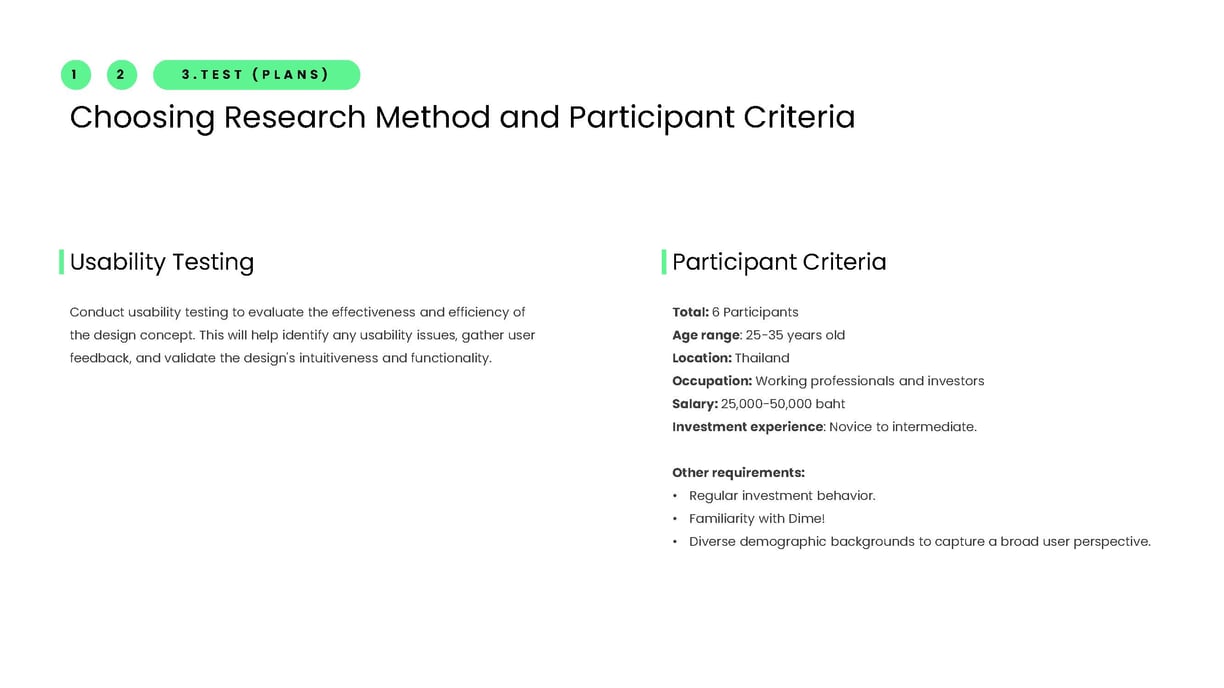Select the Participant Criteria heading
Viewport: 1224px width, 688px height.
coord(779,262)
